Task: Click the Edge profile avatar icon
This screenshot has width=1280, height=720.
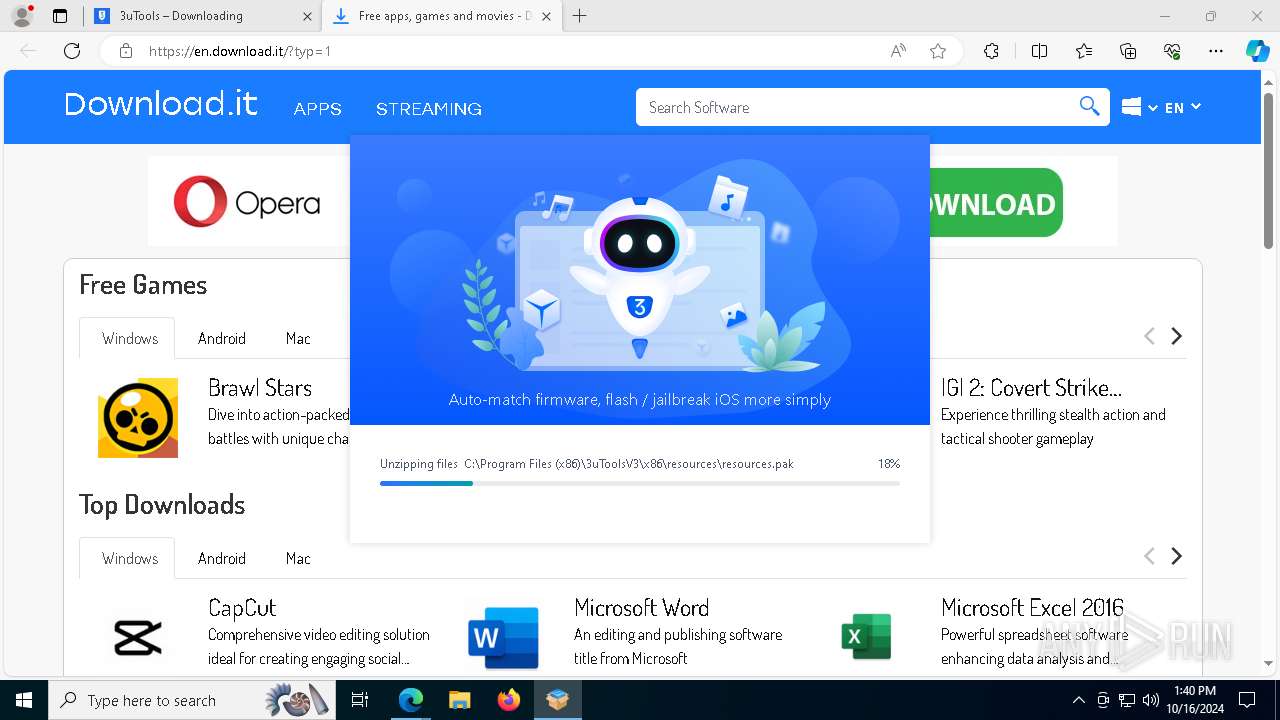Action: [x=22, y=16]
